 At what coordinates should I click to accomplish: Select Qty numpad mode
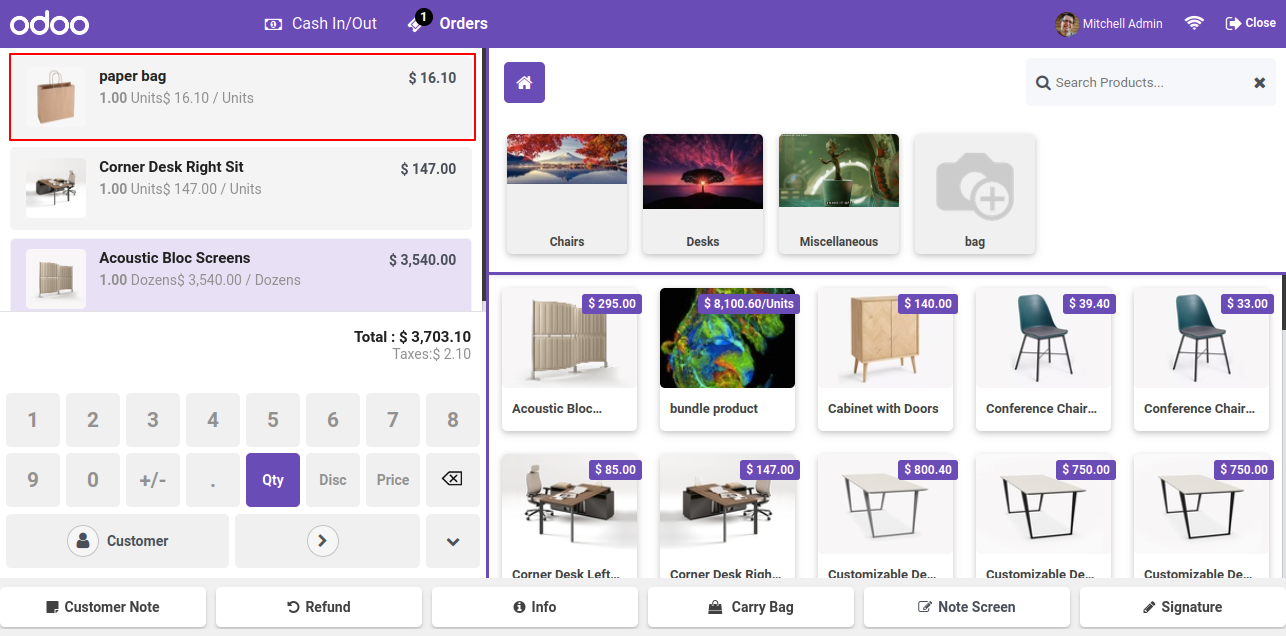[x=273, y=480]
